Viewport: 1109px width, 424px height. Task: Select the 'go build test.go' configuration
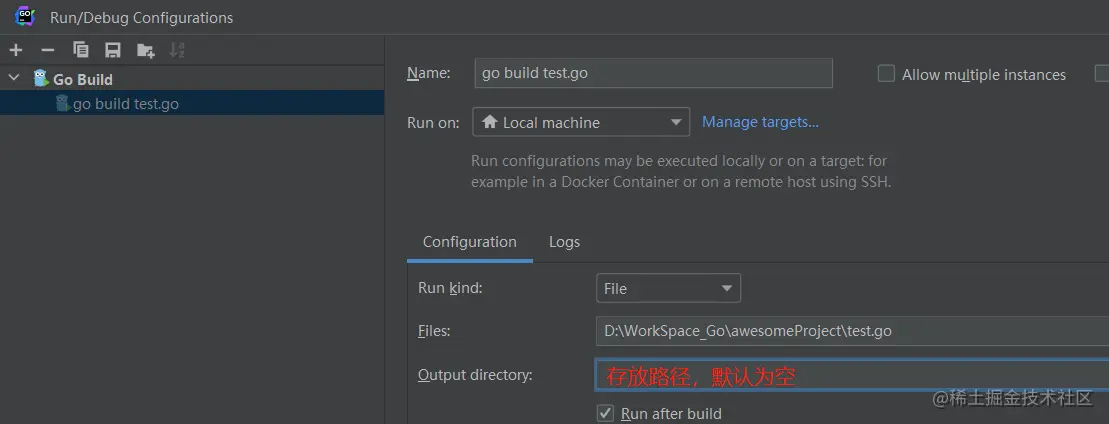pos(192,103)
